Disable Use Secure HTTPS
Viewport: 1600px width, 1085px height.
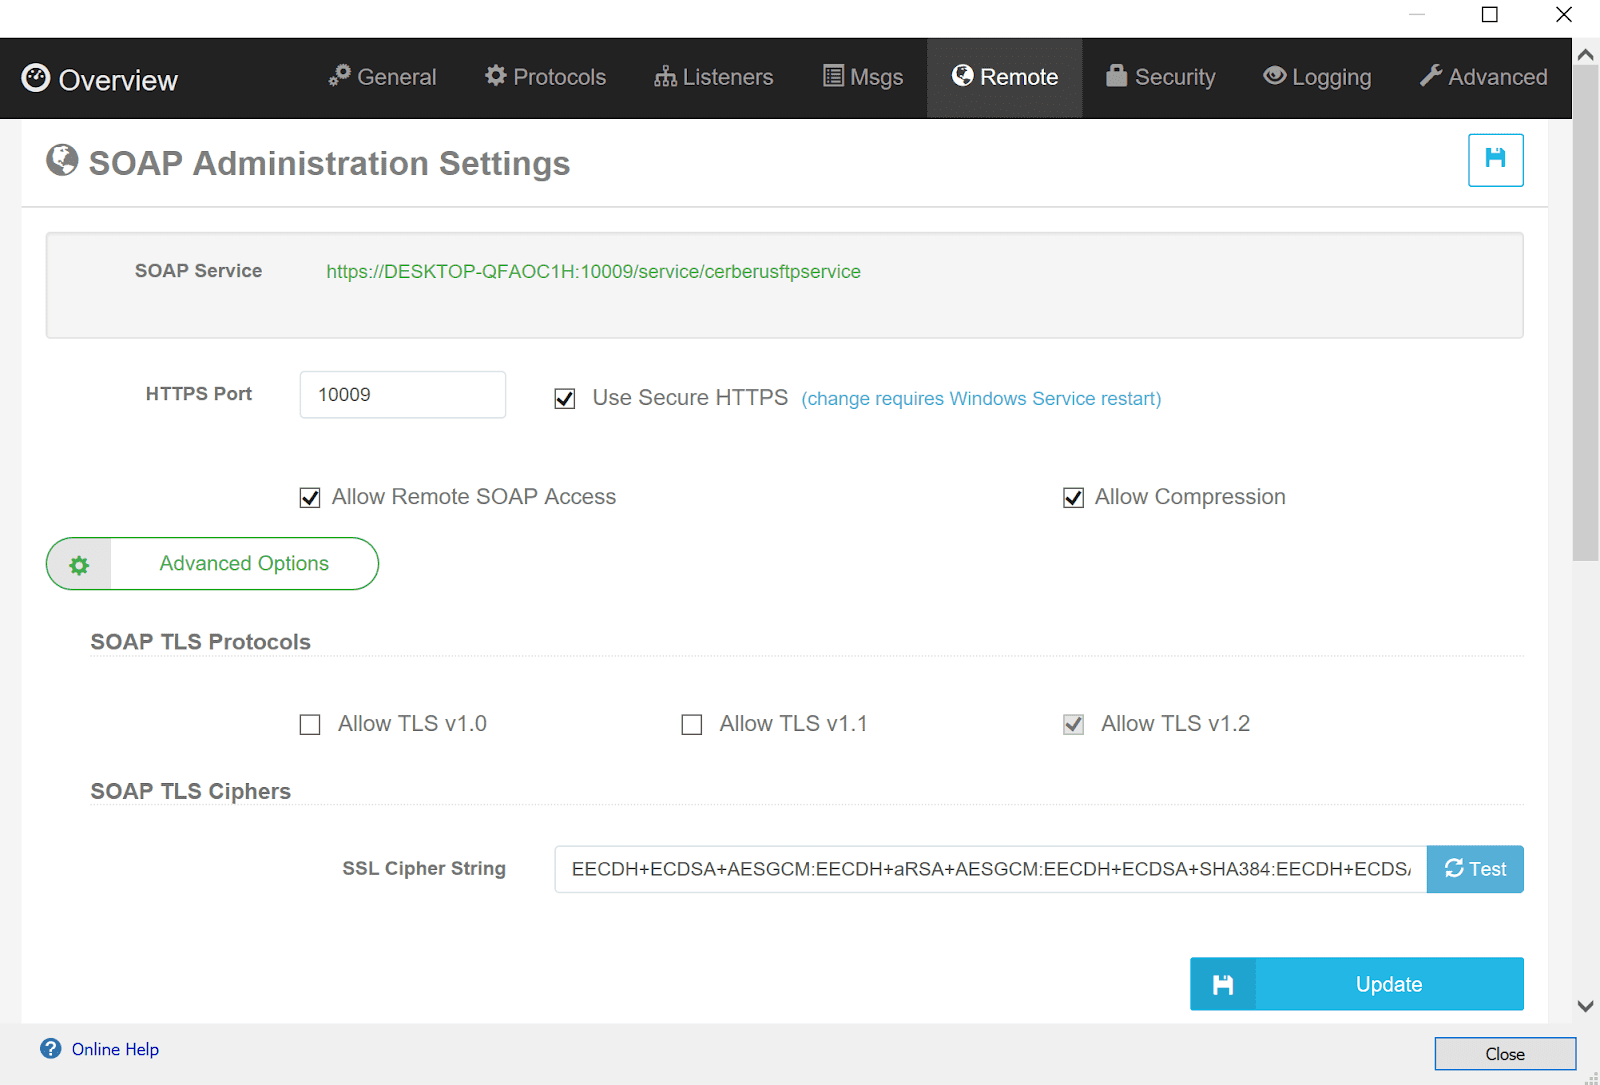coord(564,398)
